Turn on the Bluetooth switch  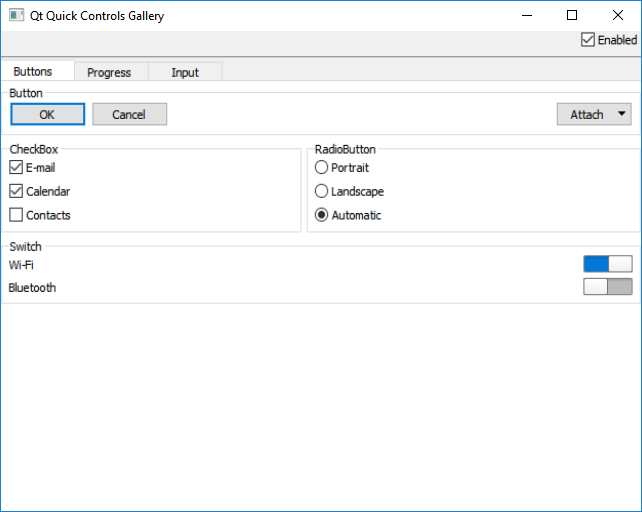tap(608, 287)
